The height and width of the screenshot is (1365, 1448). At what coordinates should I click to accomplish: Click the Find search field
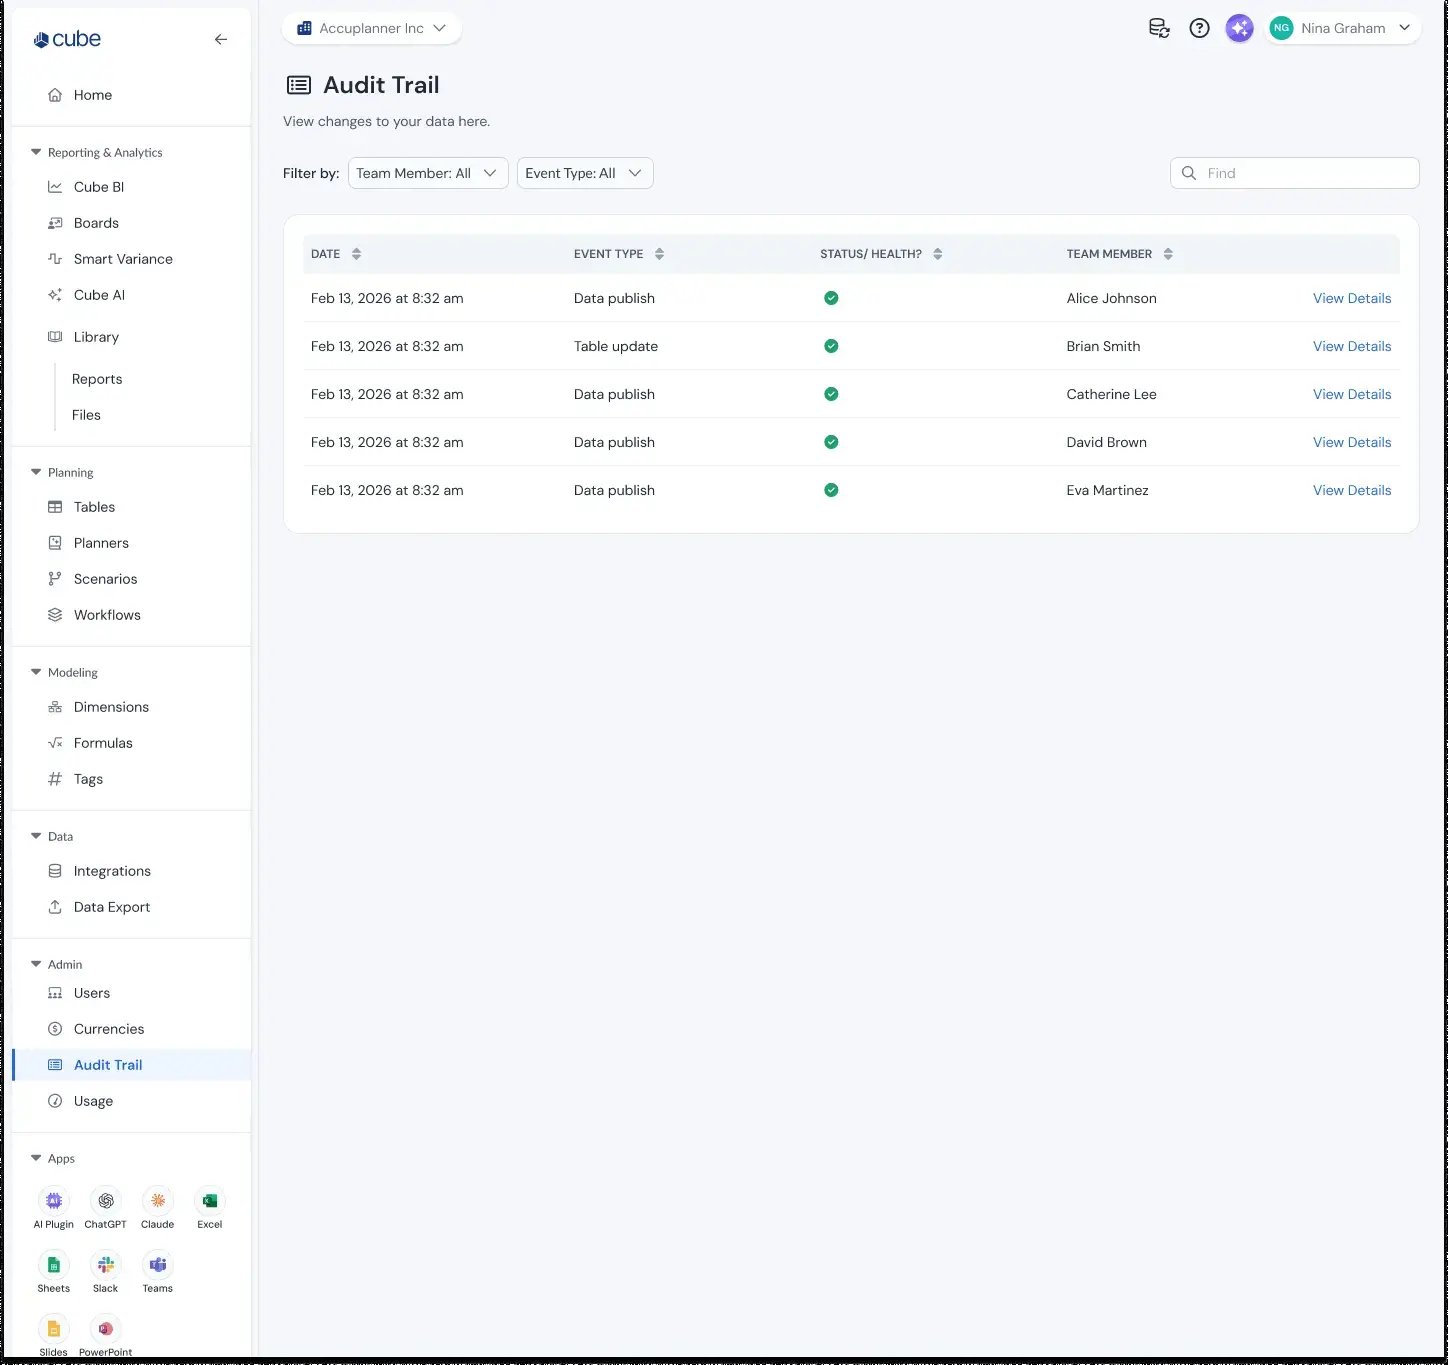1295,173
